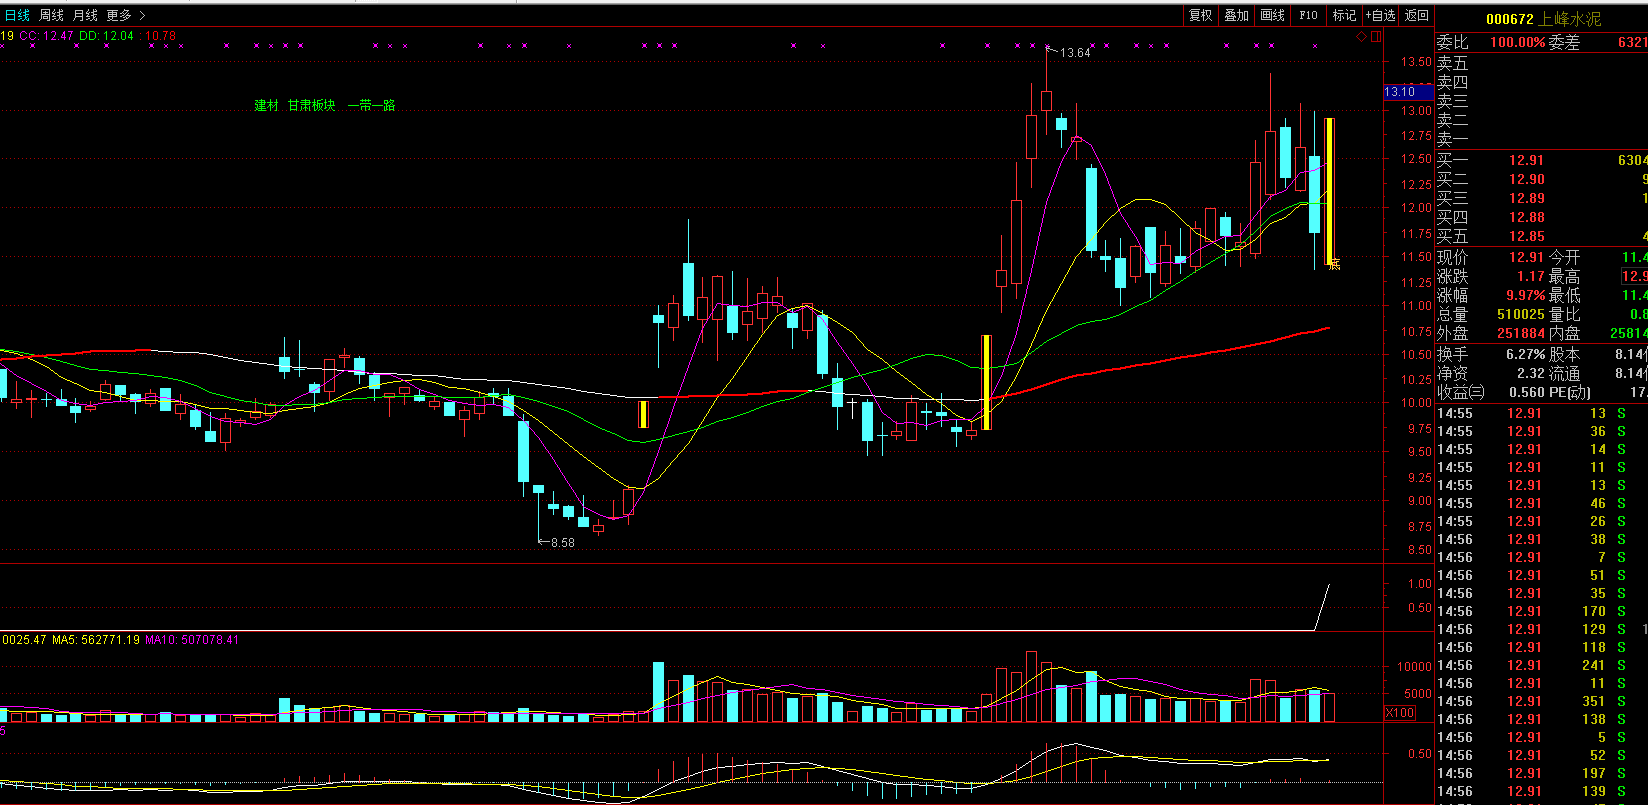Click the 买二 bid row at 12.90

pyautogui.click(x=1541, y=179)
